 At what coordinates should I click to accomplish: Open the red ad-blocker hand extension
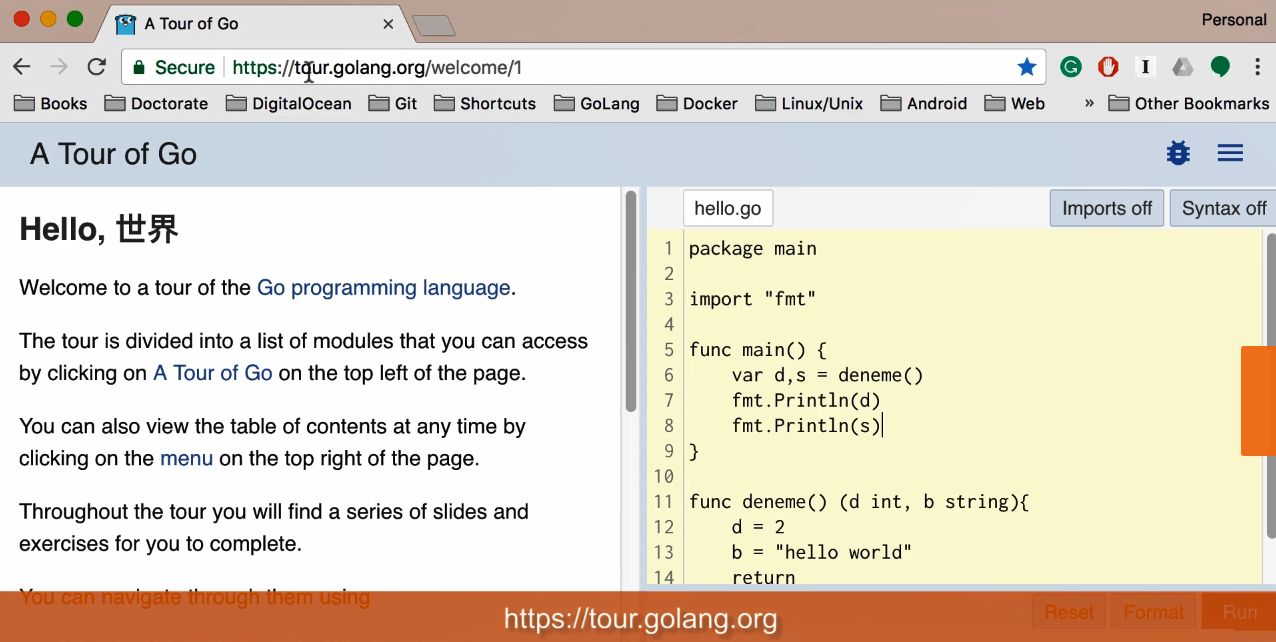click(1108, 67)
